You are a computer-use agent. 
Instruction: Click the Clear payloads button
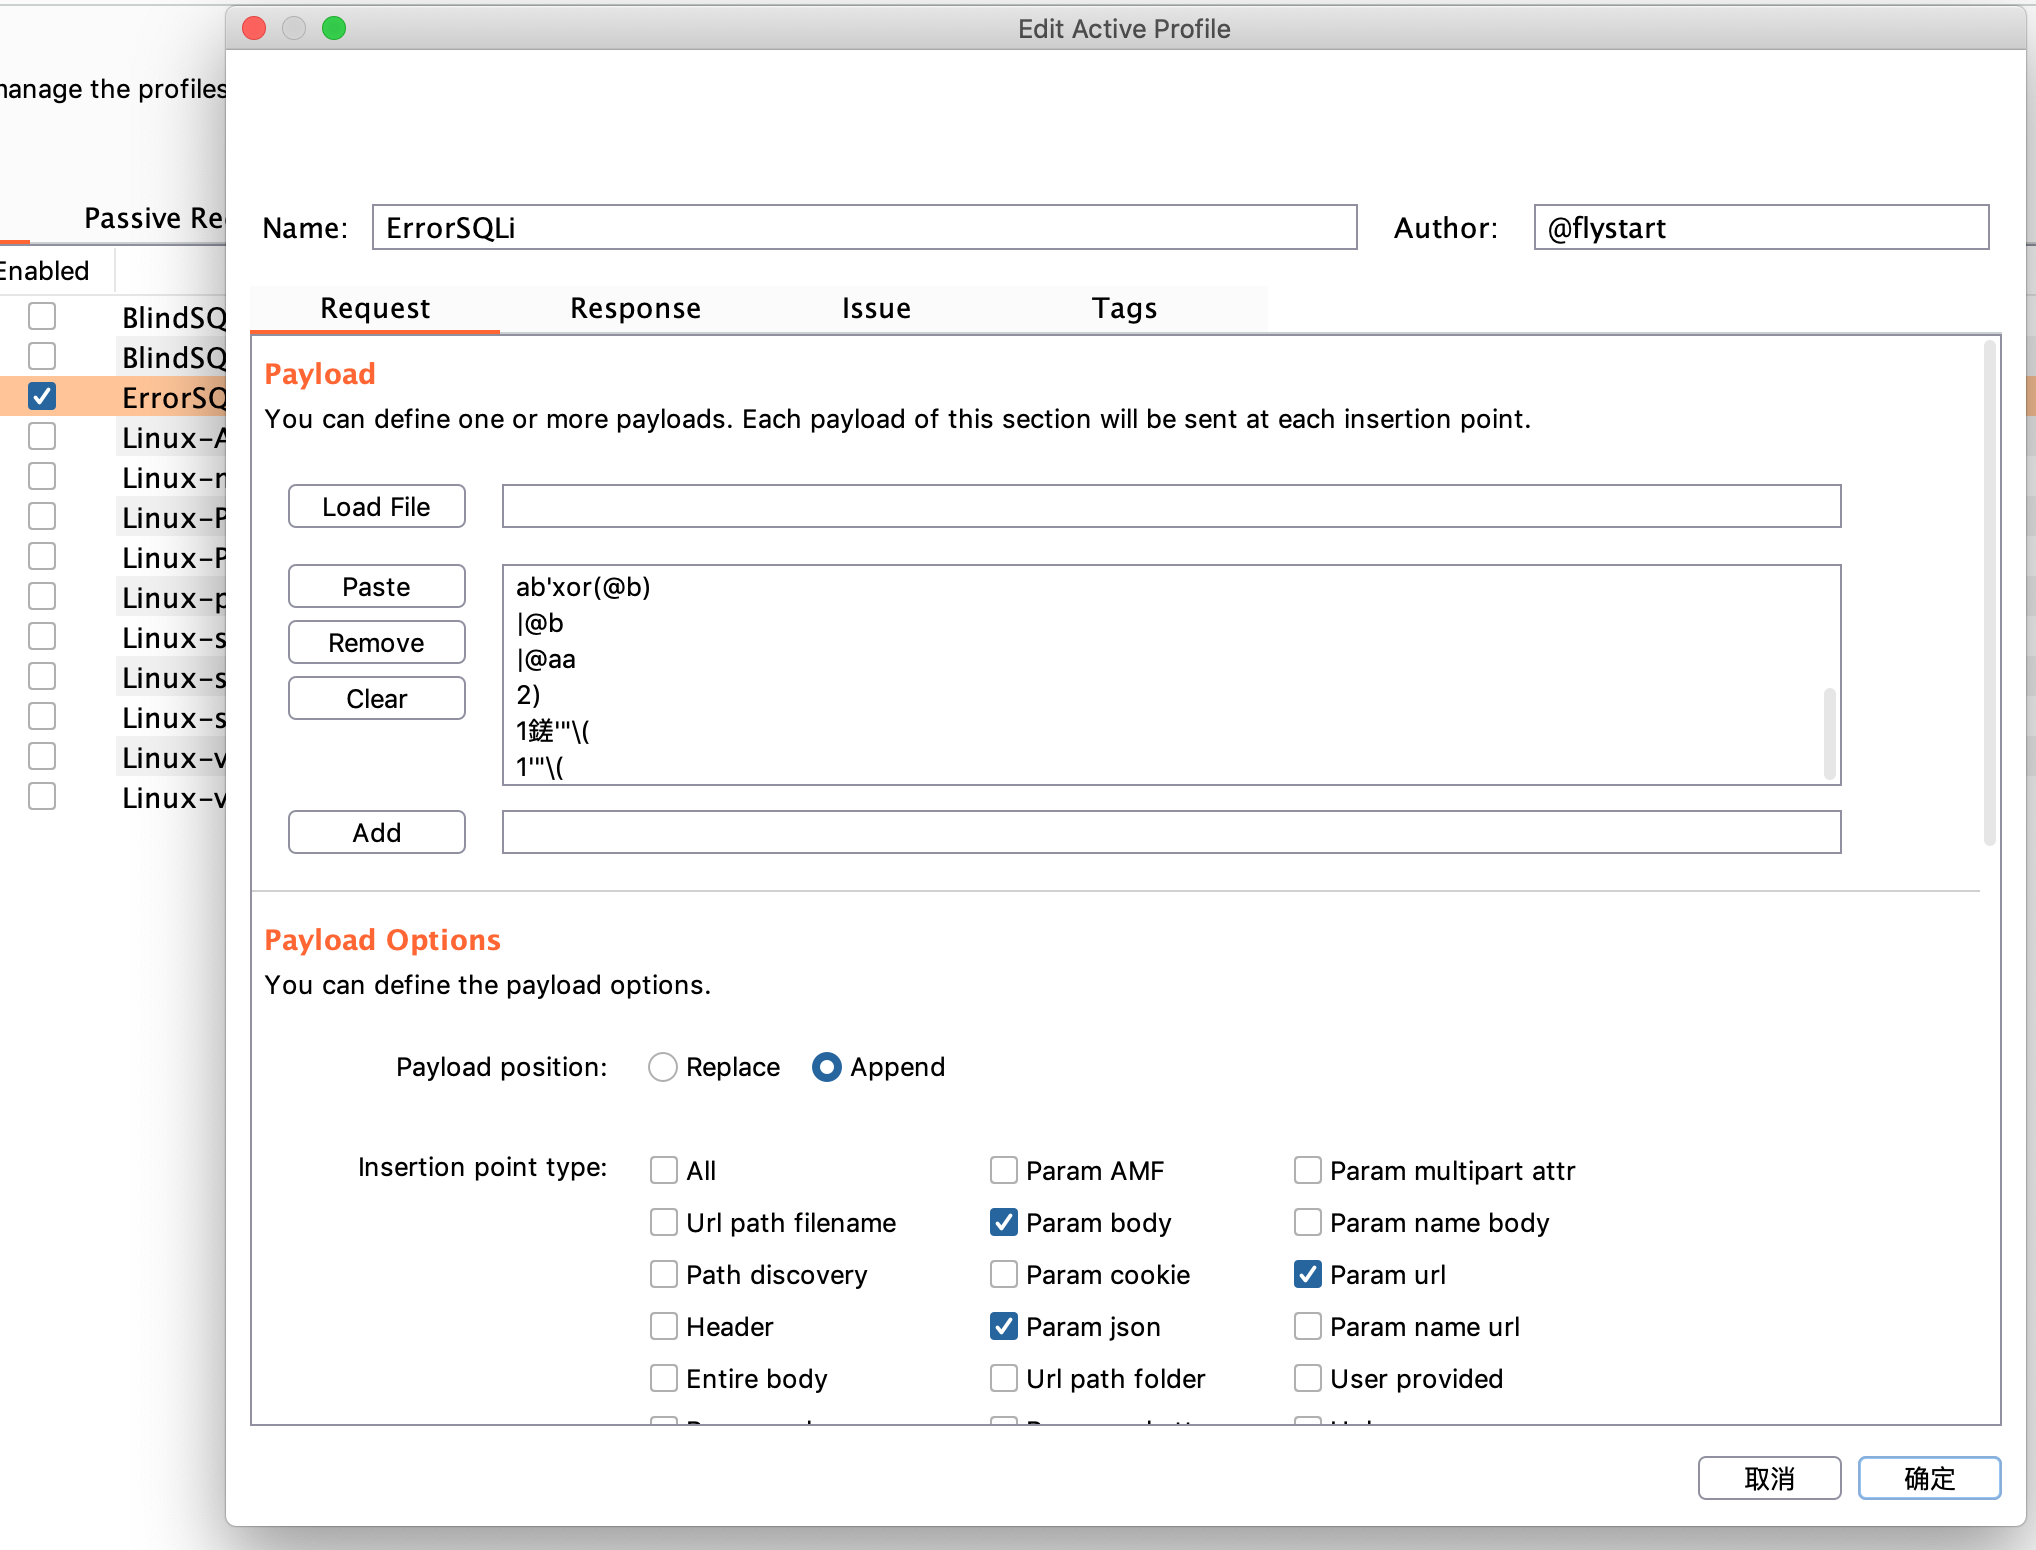[376, 698]
